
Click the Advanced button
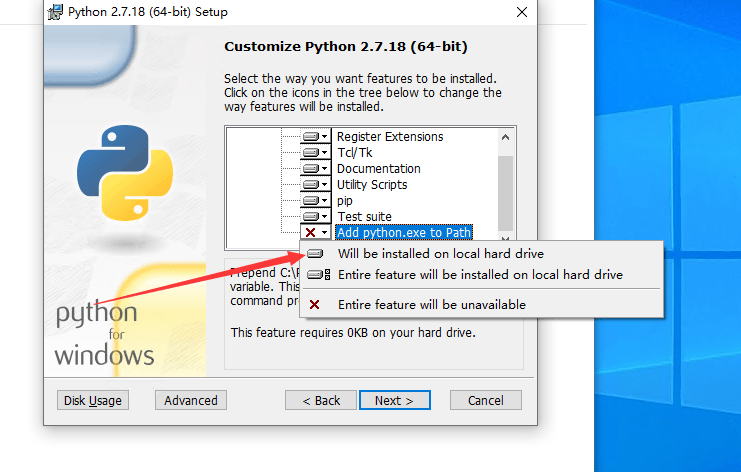191,400
